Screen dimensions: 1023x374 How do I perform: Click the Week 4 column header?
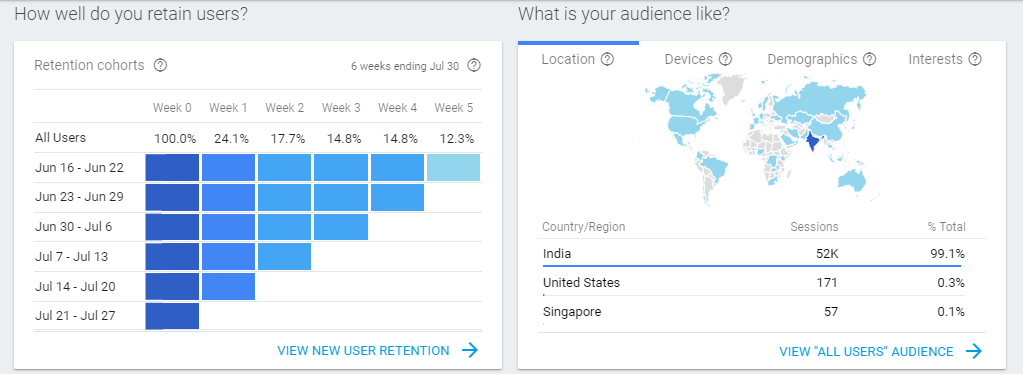click(397, 108)
